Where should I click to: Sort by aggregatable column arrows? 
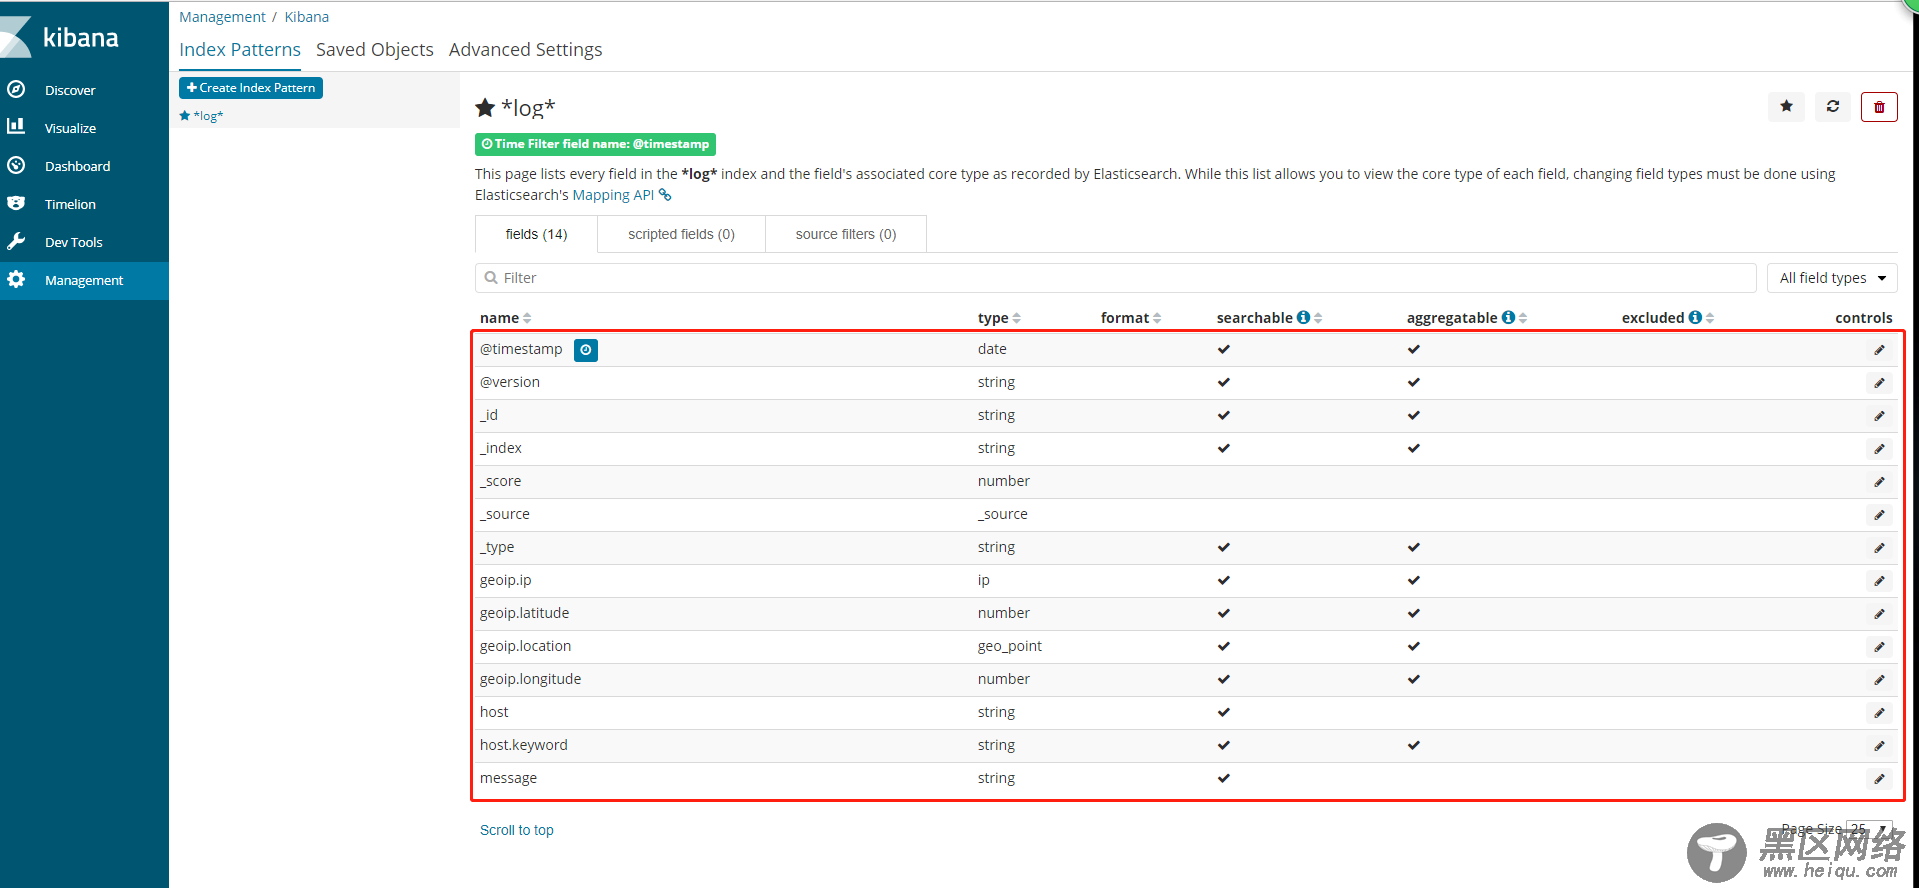coord(1523,318)
